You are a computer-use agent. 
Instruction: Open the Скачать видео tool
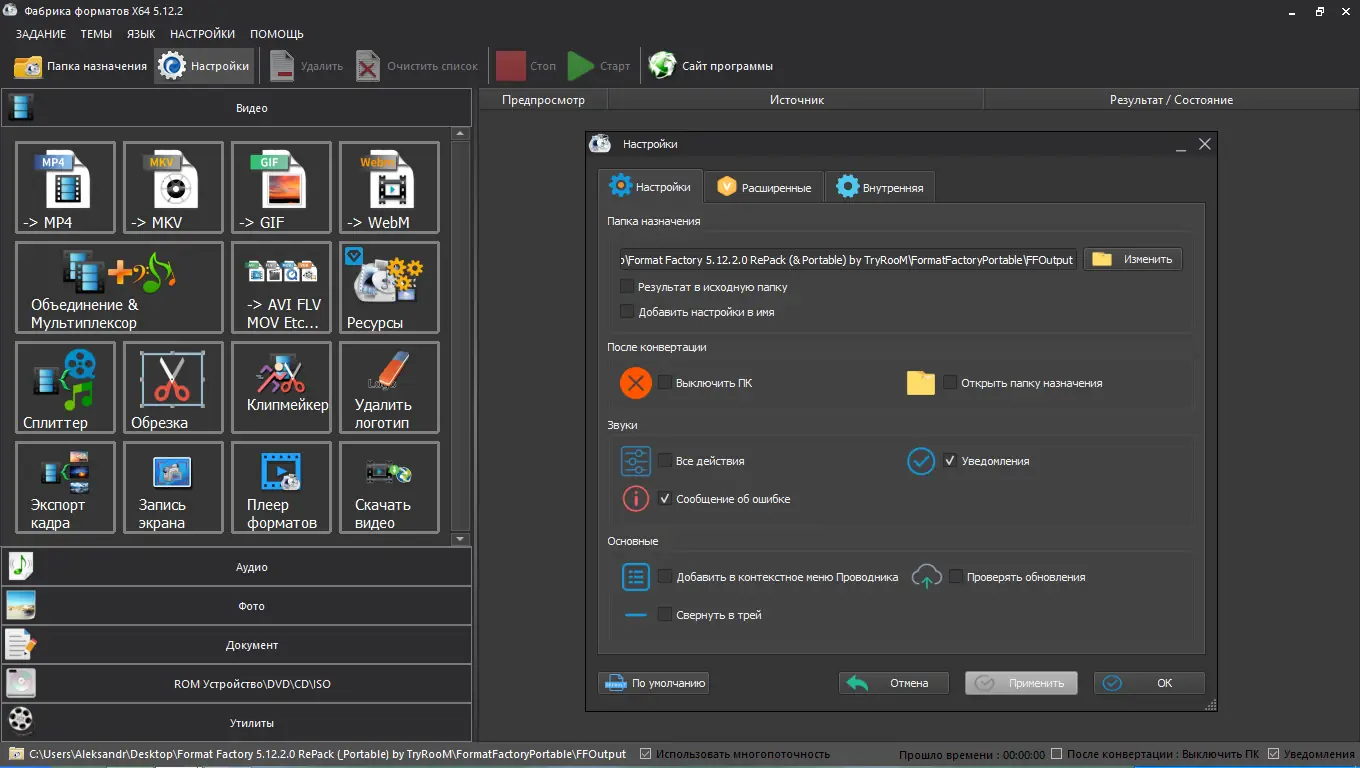coord(390,488)
